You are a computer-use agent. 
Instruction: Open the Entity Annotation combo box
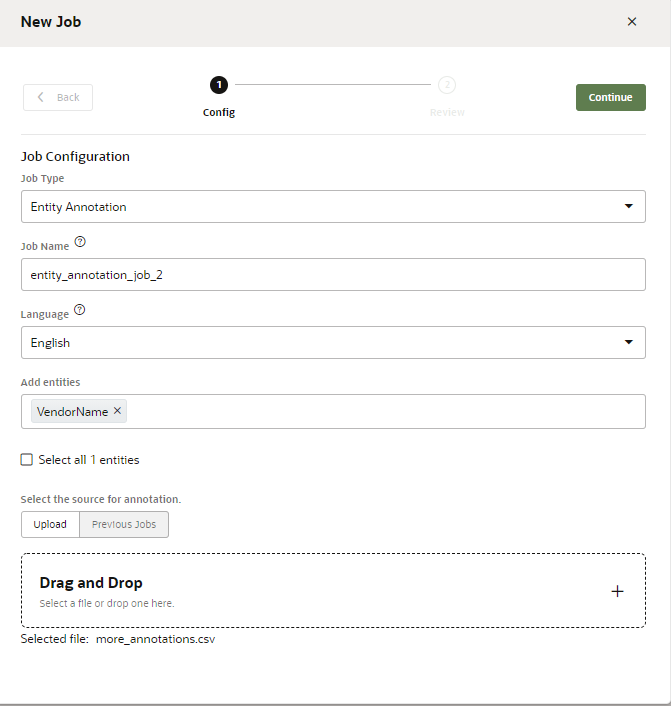[x=320, y=207]
